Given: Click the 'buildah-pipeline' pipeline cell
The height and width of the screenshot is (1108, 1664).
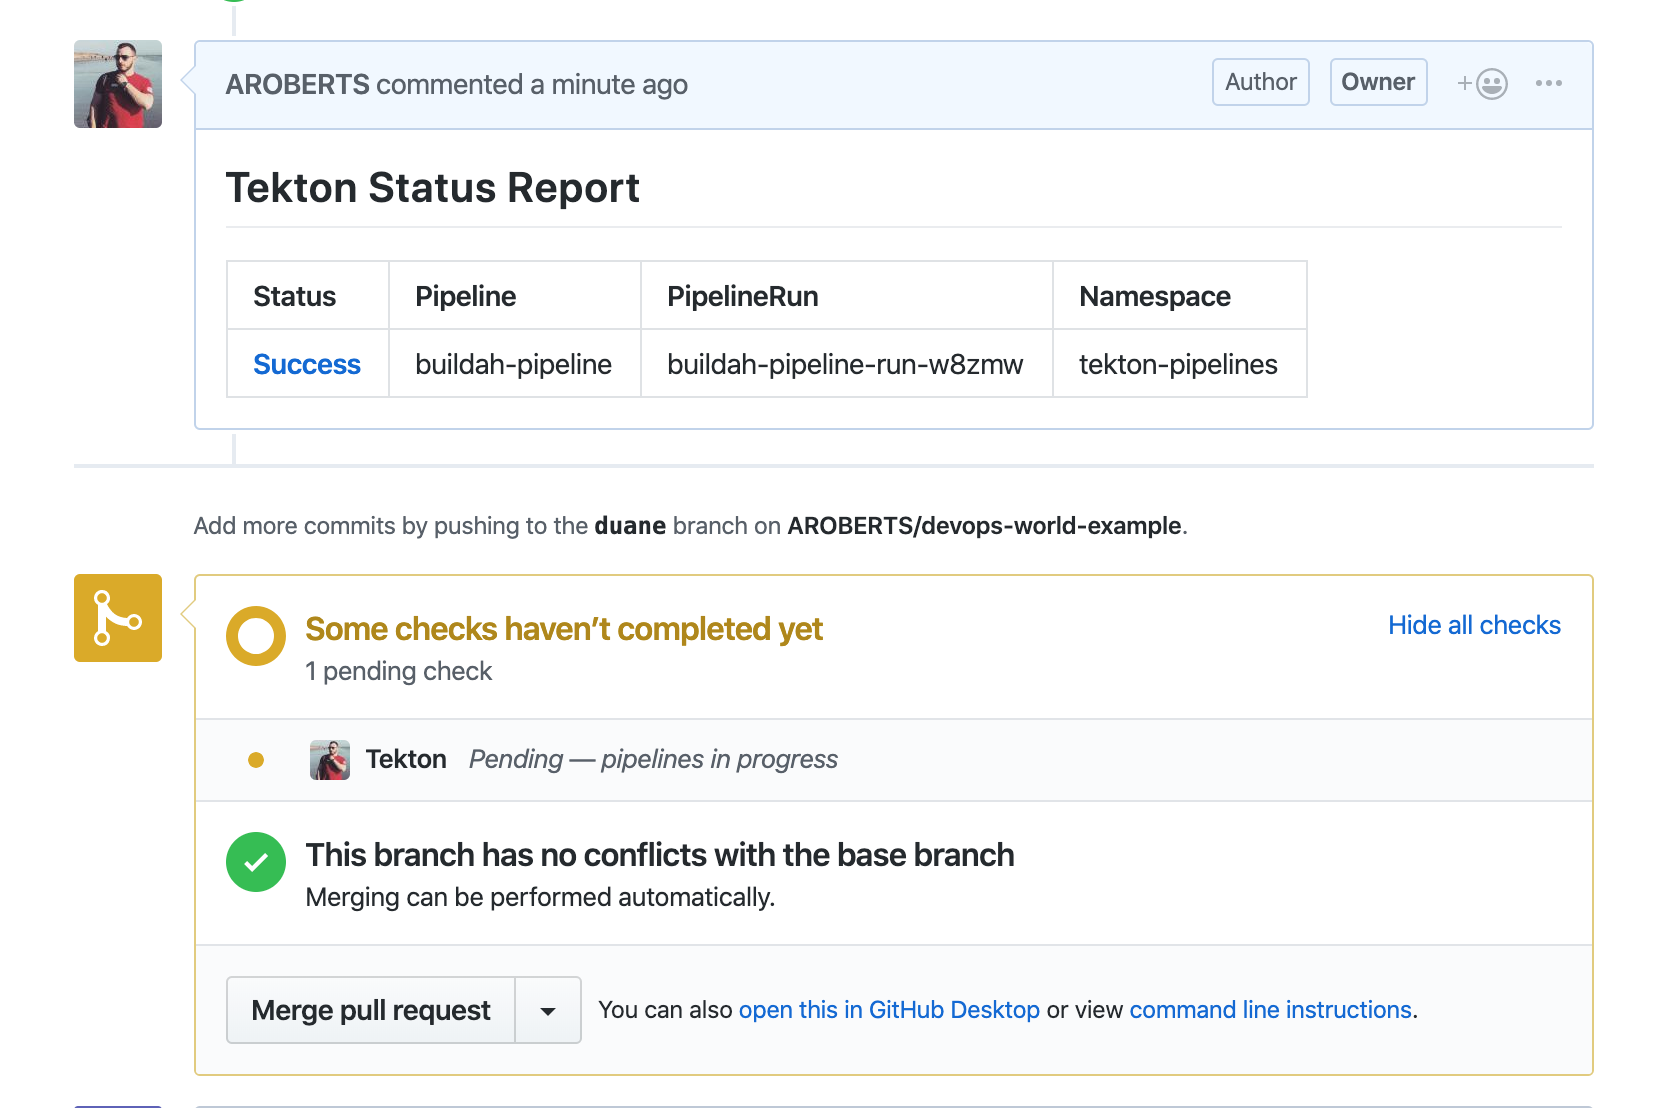Looking at the screenshot, I should pos(514,364).
